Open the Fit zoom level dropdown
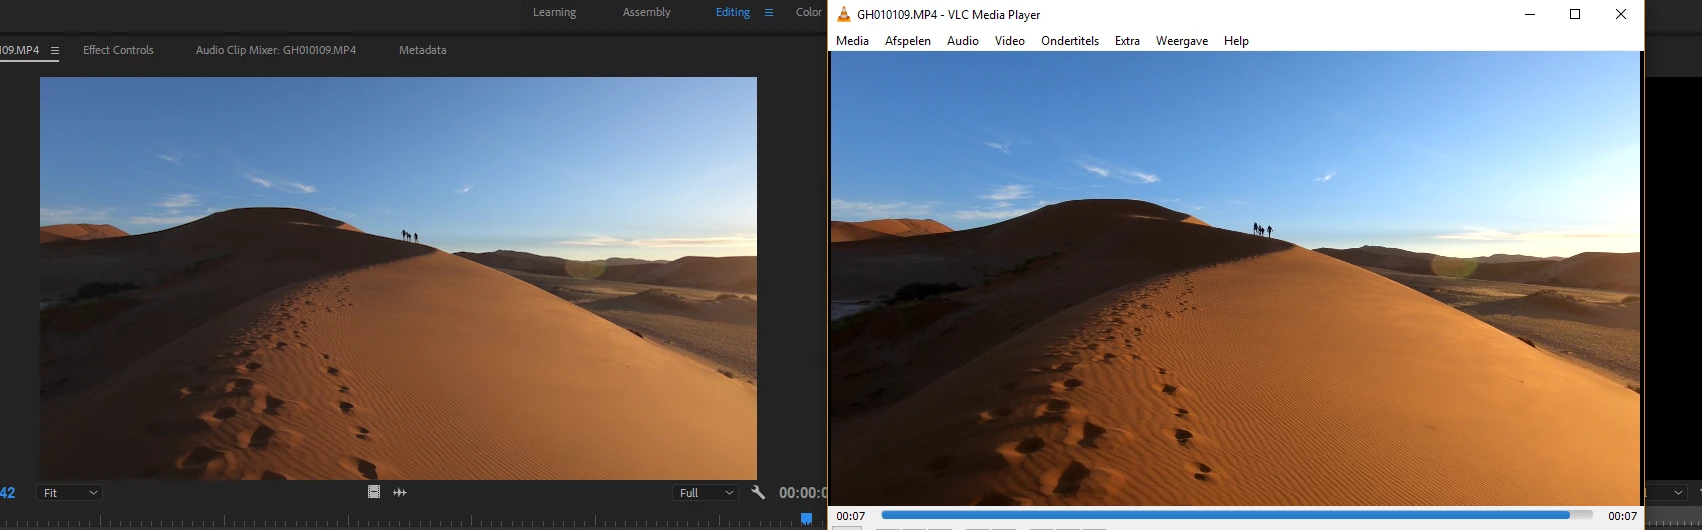 pos(69,493)
